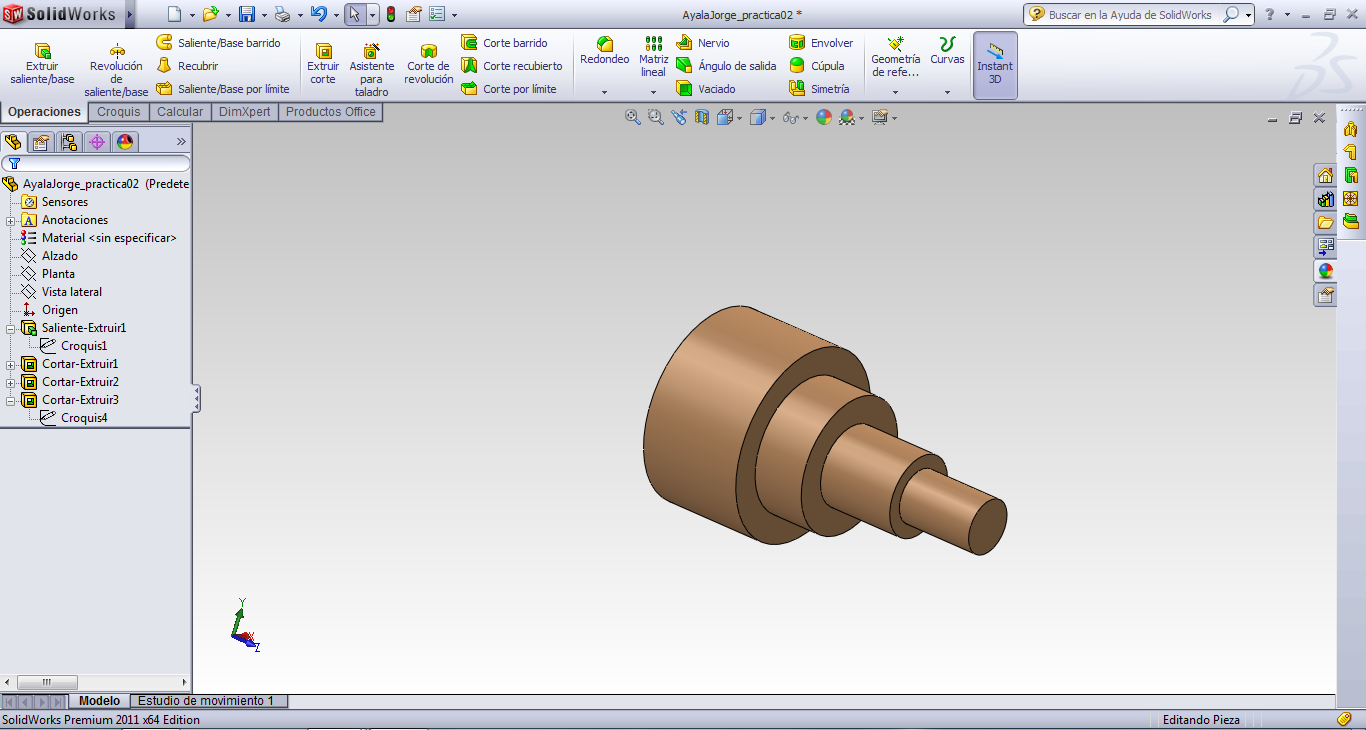Select the Nervio tool
1366x730 pixels.
(x=714, y=43)
